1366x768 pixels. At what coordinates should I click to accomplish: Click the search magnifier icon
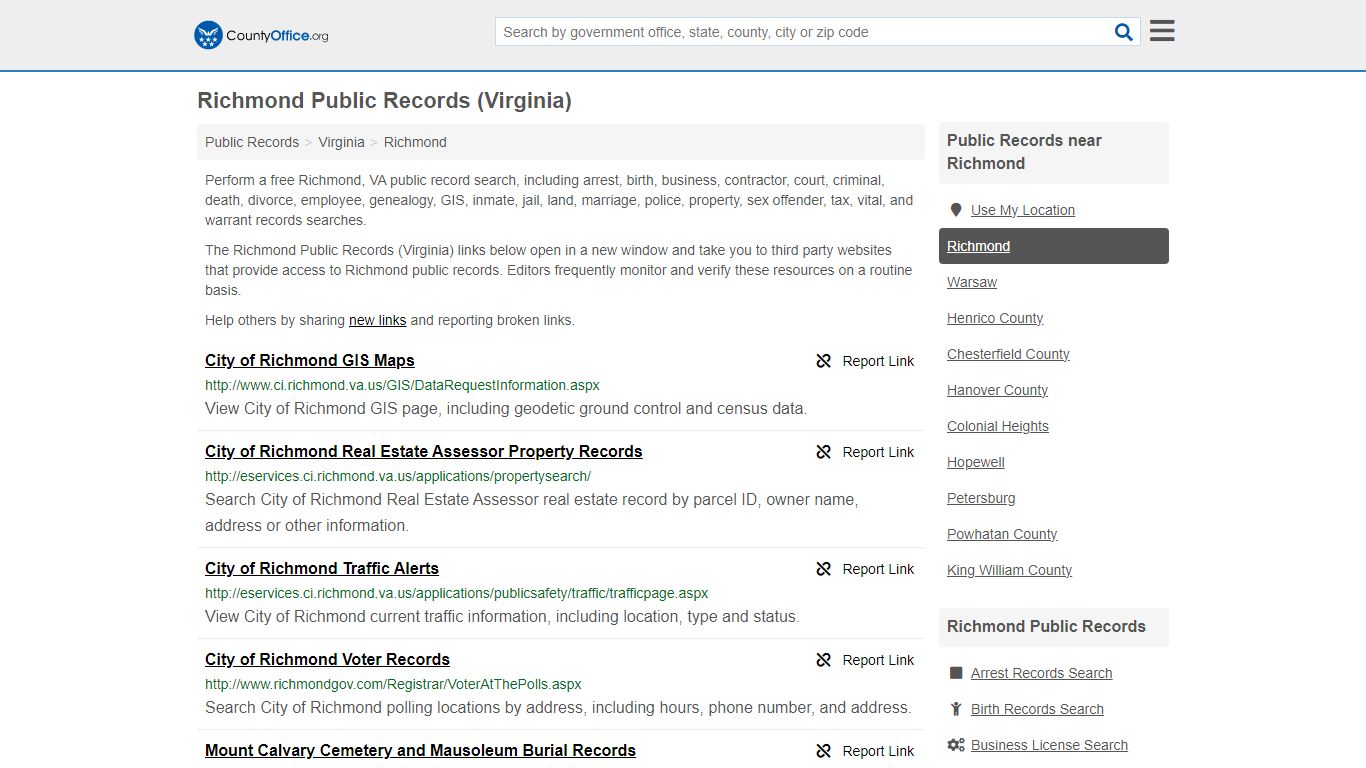[1124, 32]
